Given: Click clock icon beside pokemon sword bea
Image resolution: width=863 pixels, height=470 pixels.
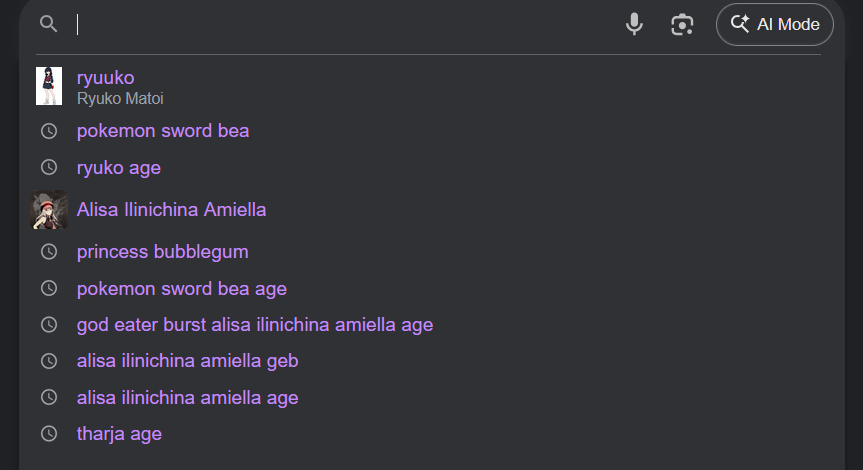Looking at the screenshot, I should (x=49, y=131).
